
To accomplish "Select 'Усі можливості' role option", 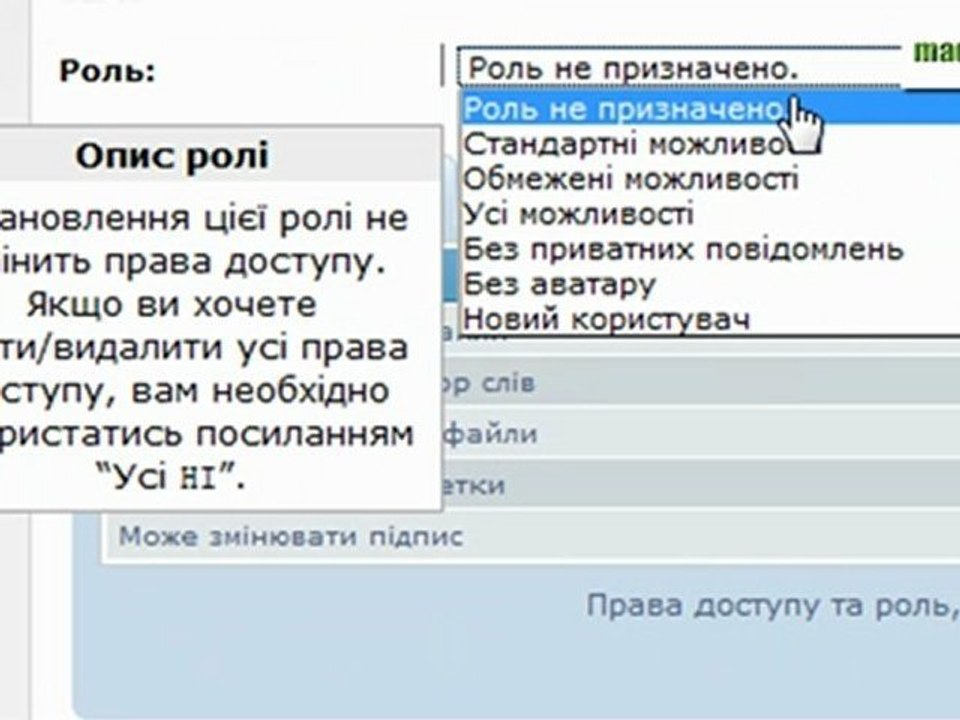I will pyautogui.click(x=711, y=214).
